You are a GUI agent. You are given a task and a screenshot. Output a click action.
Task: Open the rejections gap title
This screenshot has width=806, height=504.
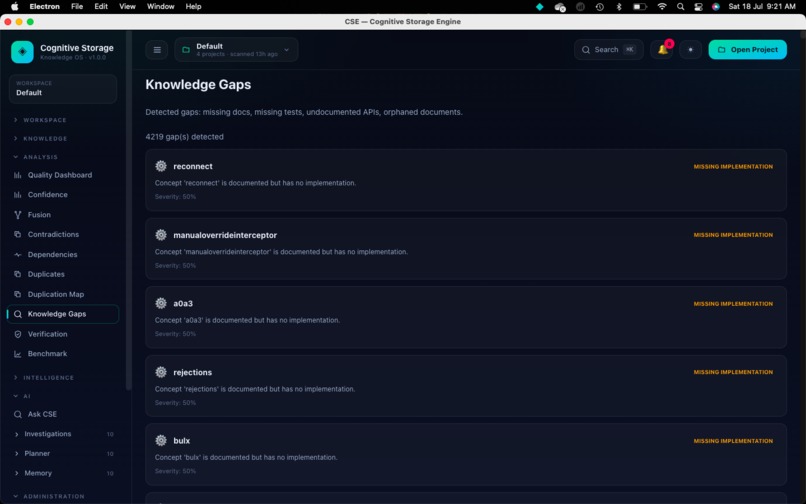[192, 372]
